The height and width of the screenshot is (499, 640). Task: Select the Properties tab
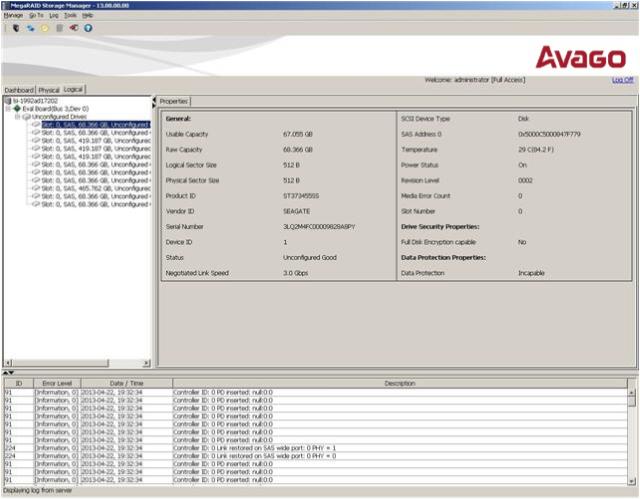pyautogui.click(x=175, y=101)
